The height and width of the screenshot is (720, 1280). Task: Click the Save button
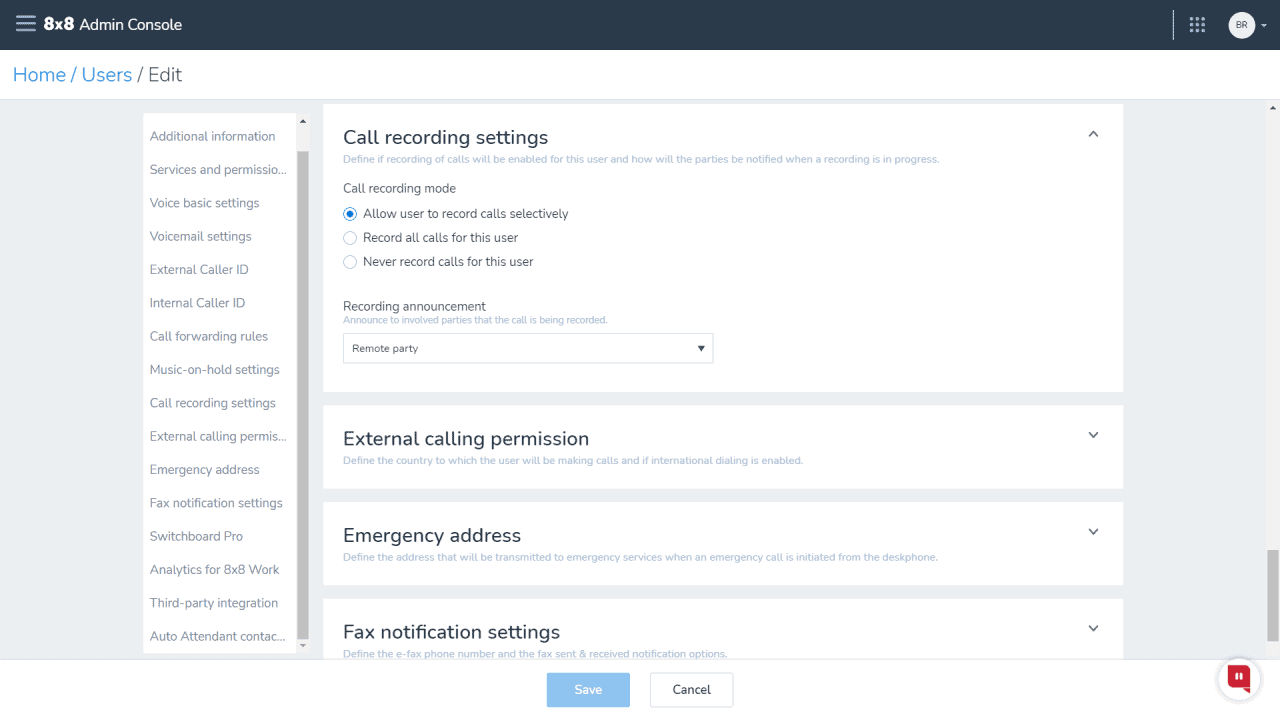click(x=588, y=689)
